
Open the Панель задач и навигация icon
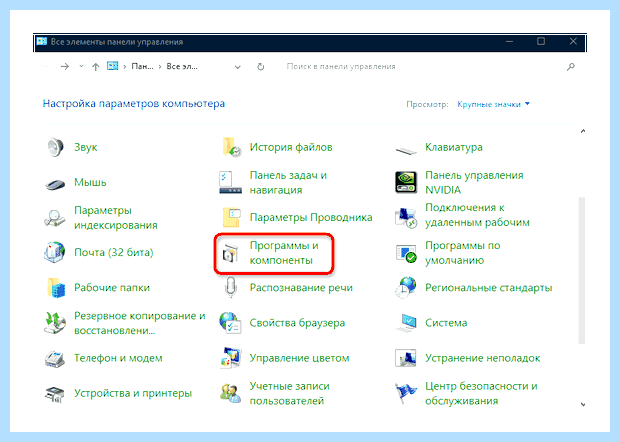click(231, 182)
